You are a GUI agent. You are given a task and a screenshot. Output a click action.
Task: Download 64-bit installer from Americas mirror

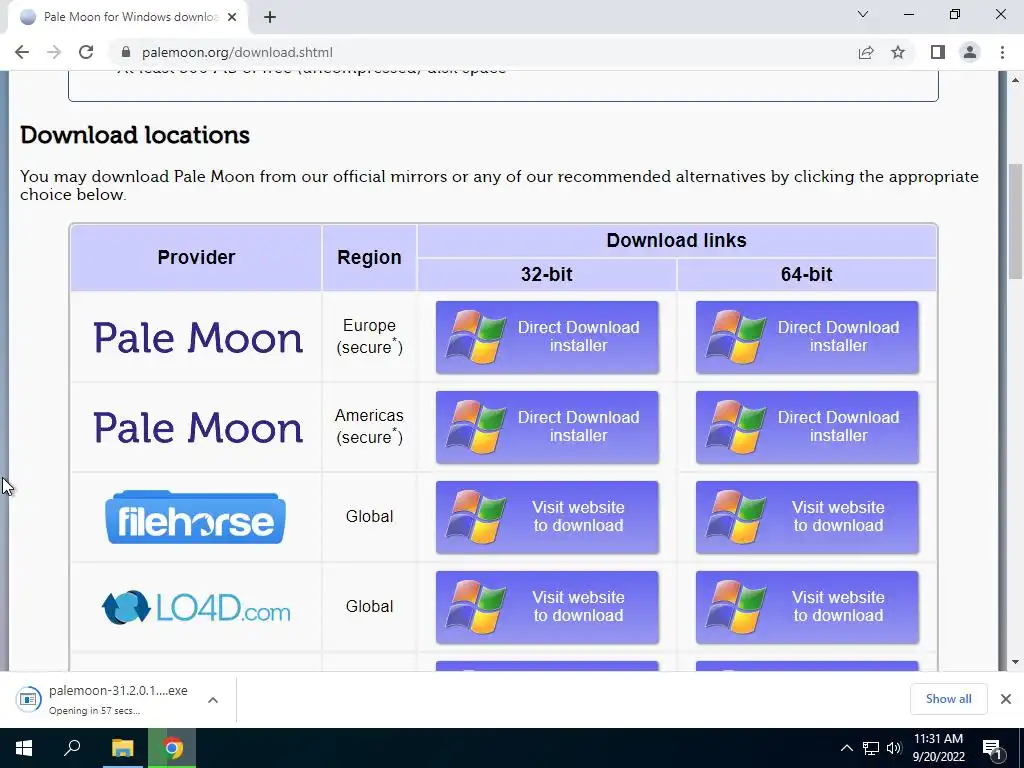(x=807, y=427)
